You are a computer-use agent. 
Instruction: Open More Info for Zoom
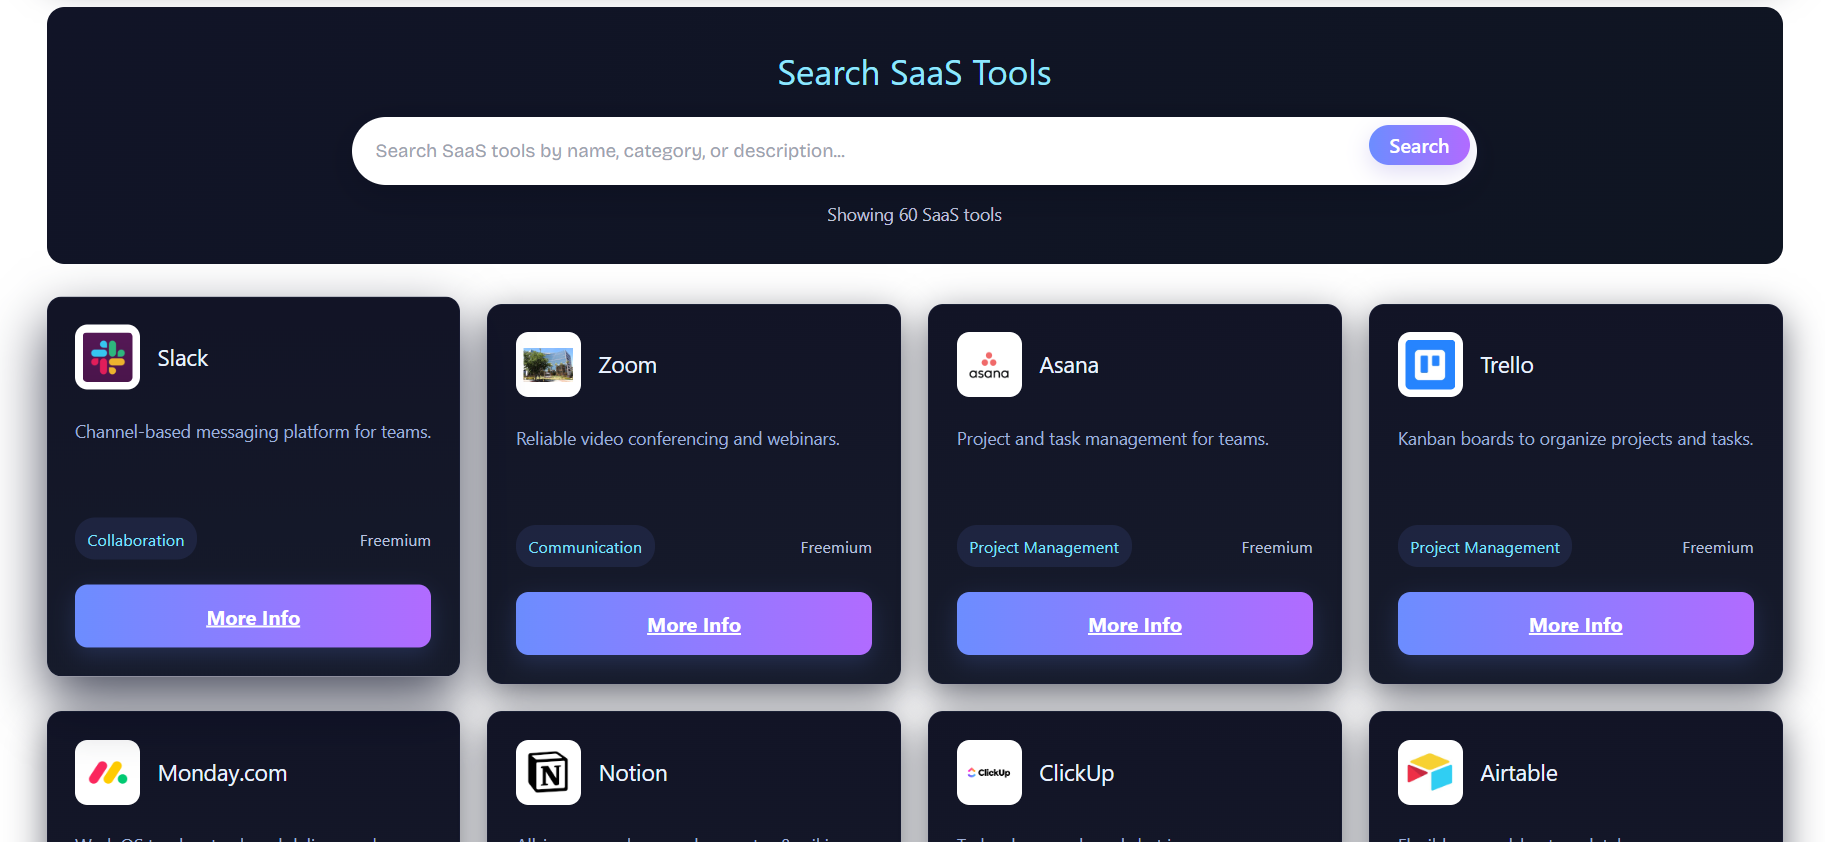coord(694,624)
